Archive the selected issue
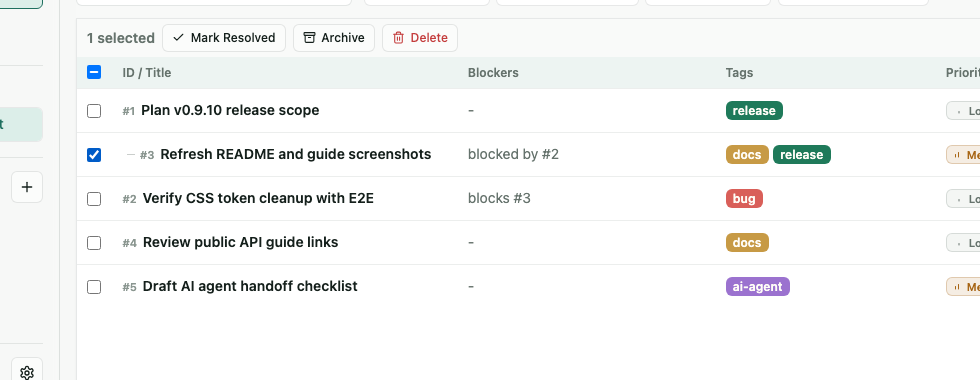 pyautogui.click(x=334, y=38)
